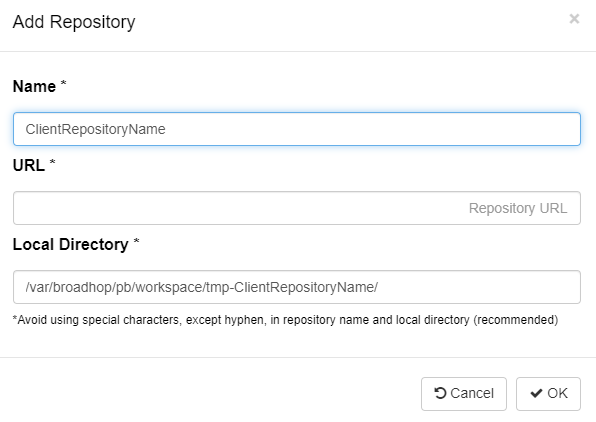Click the word recommended in the note
Screen dimensions: 596x422
coord(516,320)
